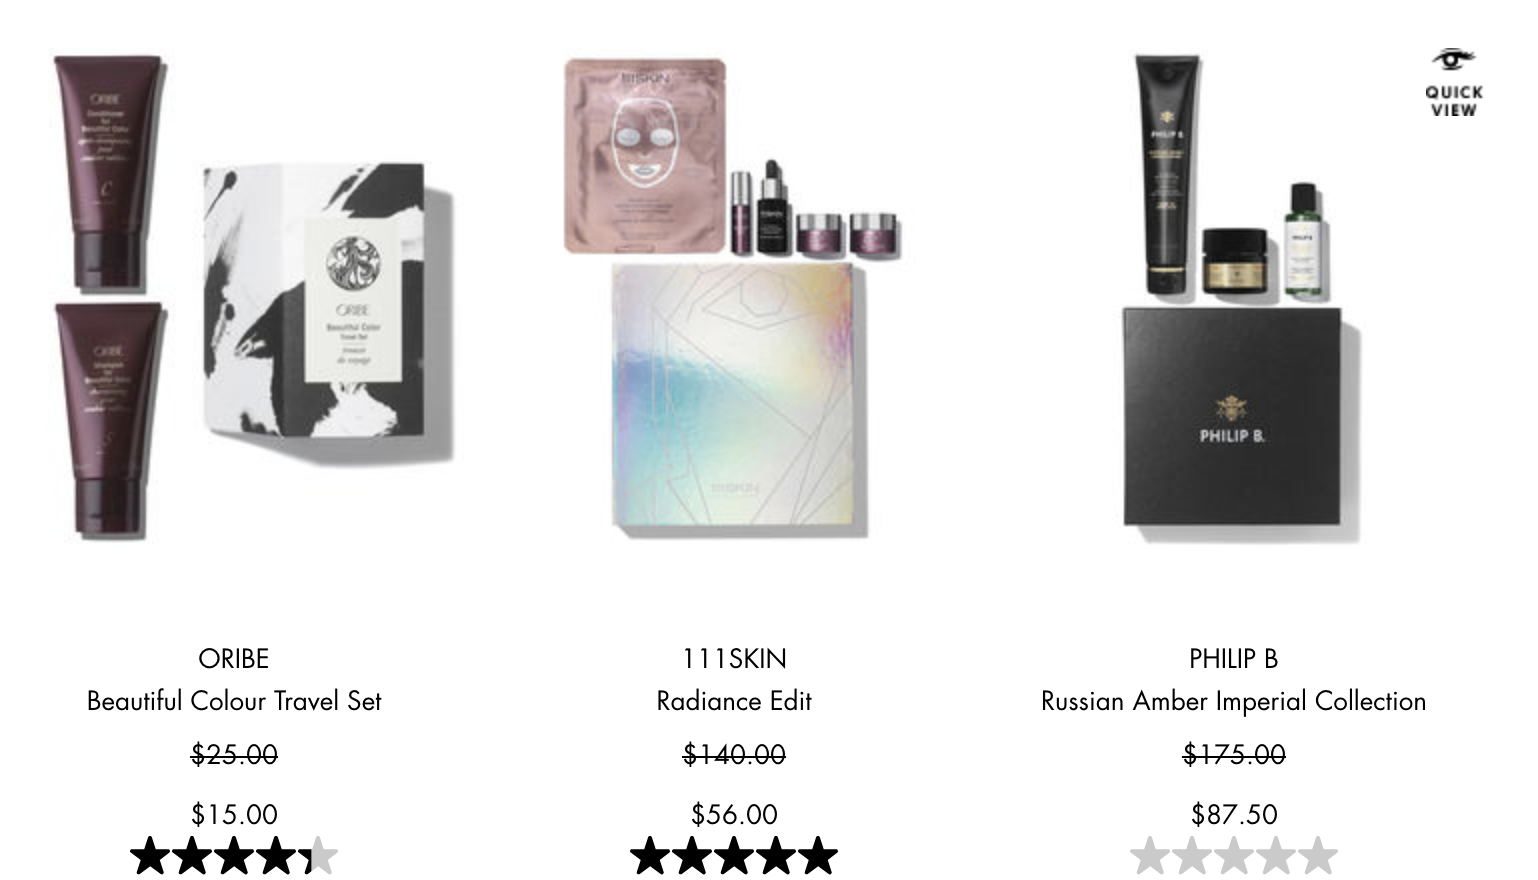
Task: Select the Oribe shampoo tube image
Action: (108, 420)
